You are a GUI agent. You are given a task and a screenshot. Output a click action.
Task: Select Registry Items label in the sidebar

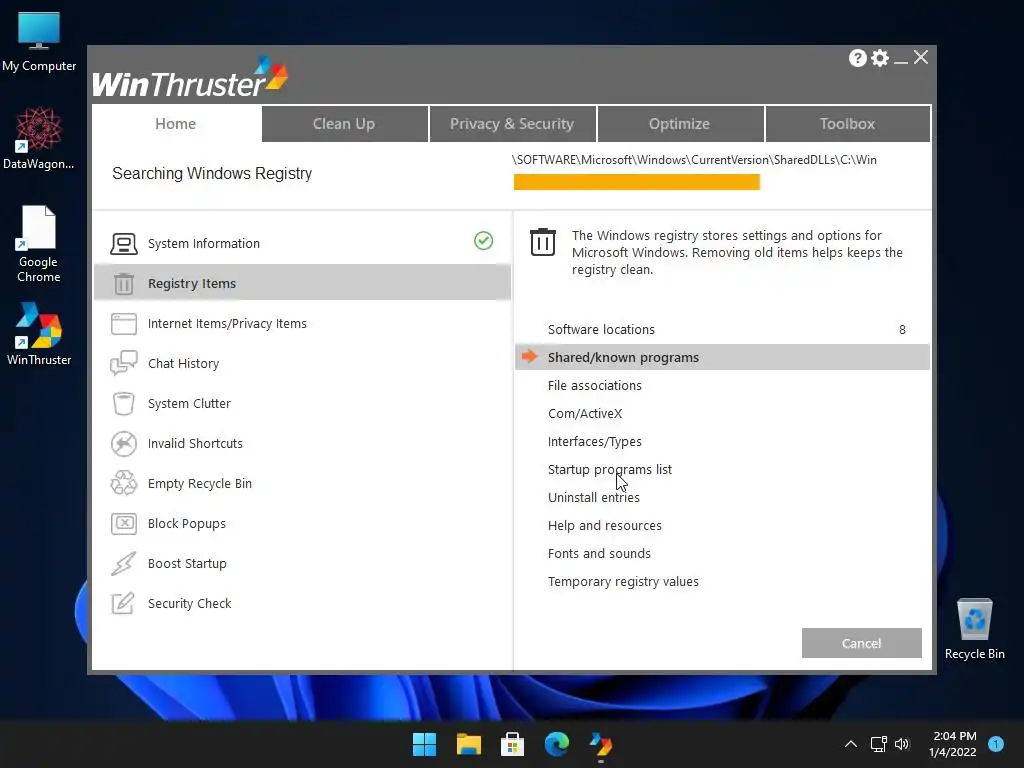192,283
